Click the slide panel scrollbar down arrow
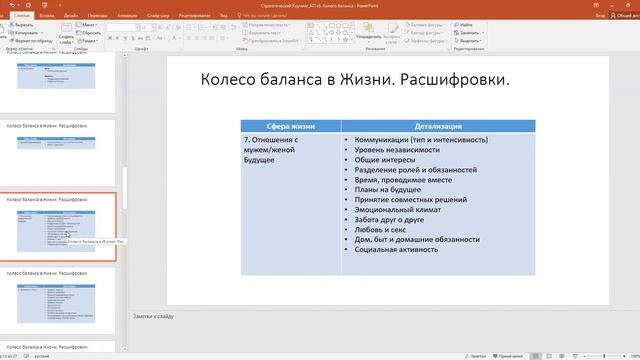The height and width of the screenshot is (360, 640). coord(124,349)
